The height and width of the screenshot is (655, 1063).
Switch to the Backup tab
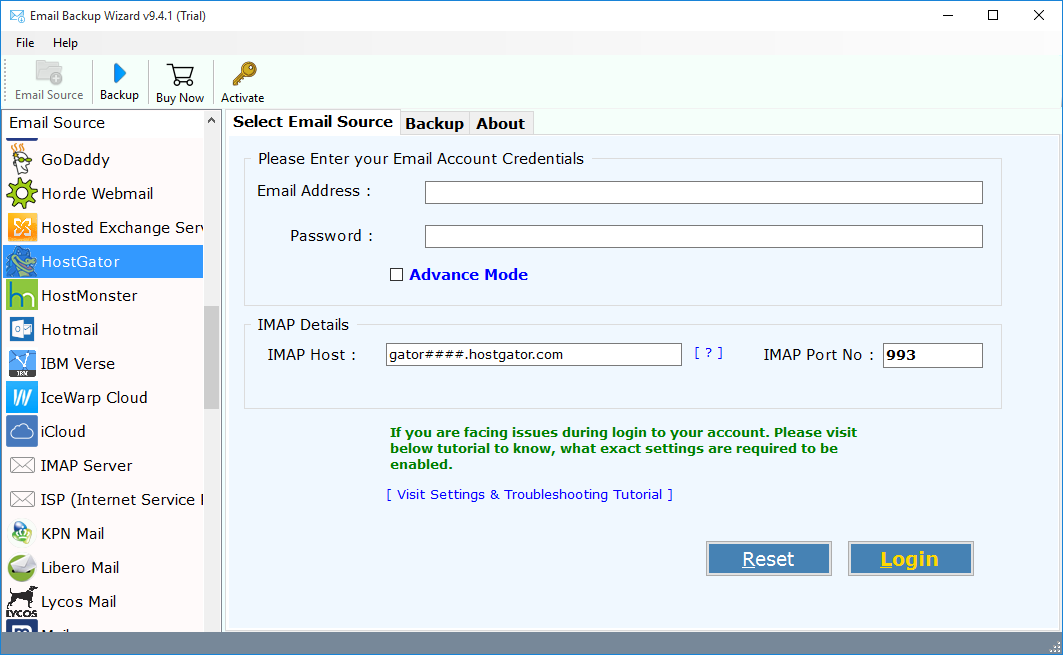435,123
